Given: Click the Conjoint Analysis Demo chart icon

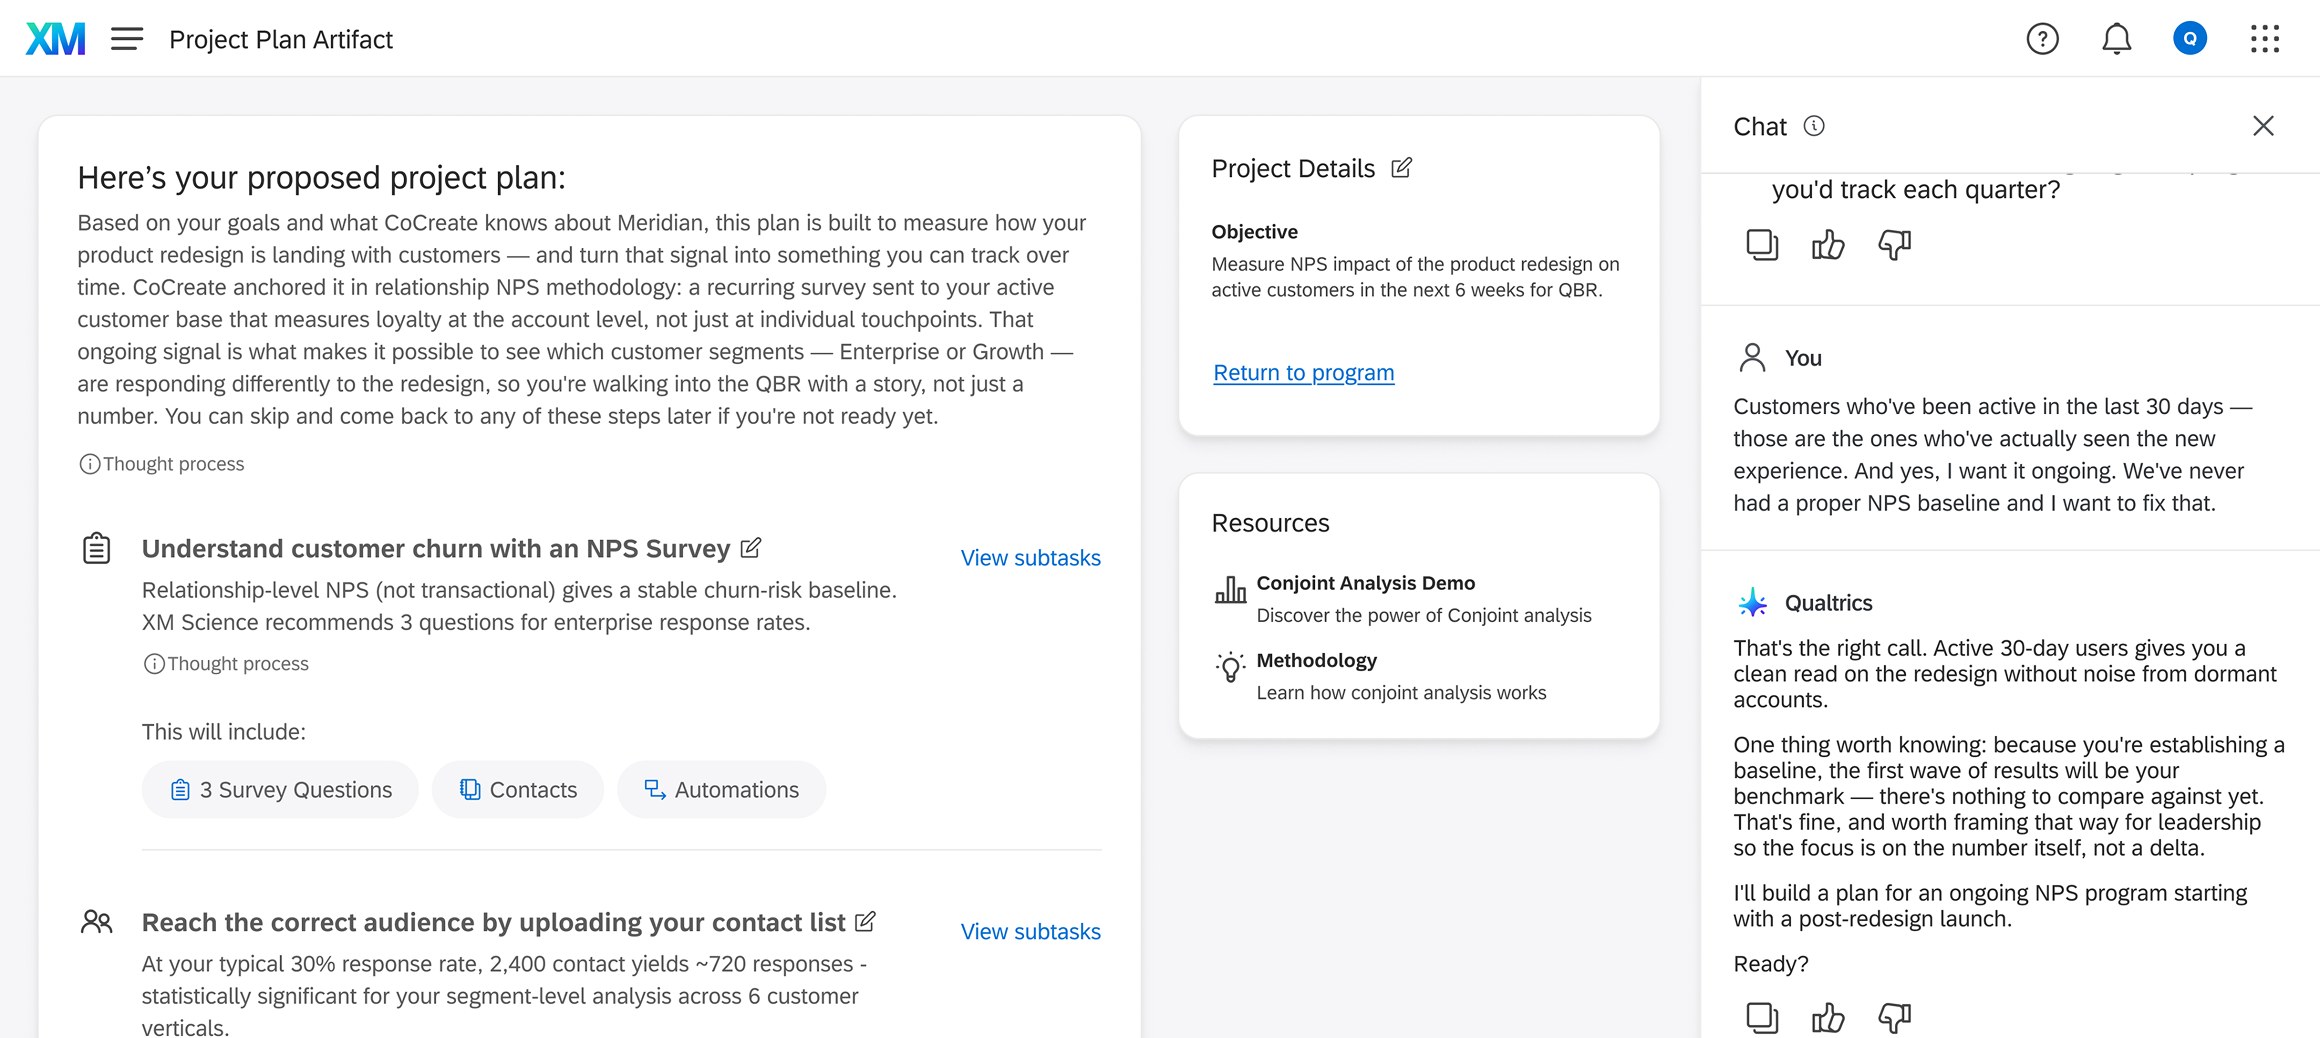Looking at the screenshot, I should tap(1230, 590).
